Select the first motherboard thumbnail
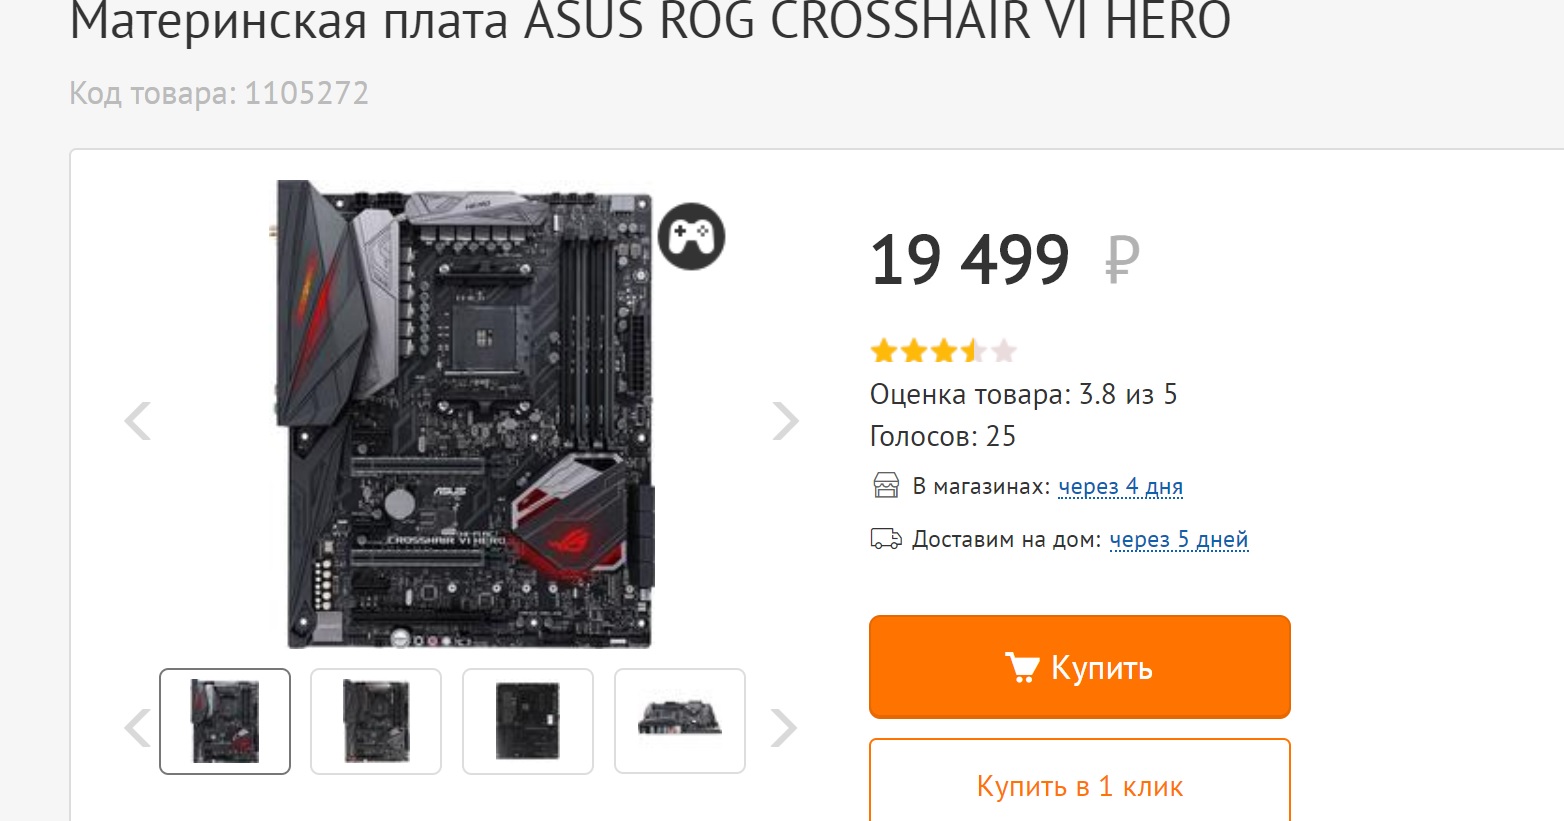The height and width of the screenshot is (821, 1564). point(225,721)
